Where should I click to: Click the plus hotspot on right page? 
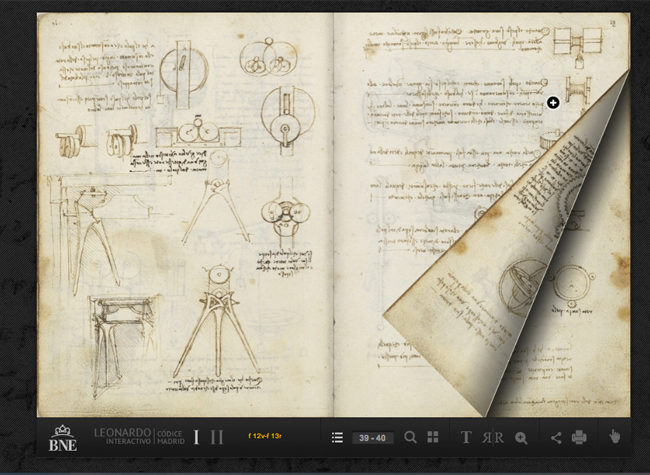[x=553, y=102]
